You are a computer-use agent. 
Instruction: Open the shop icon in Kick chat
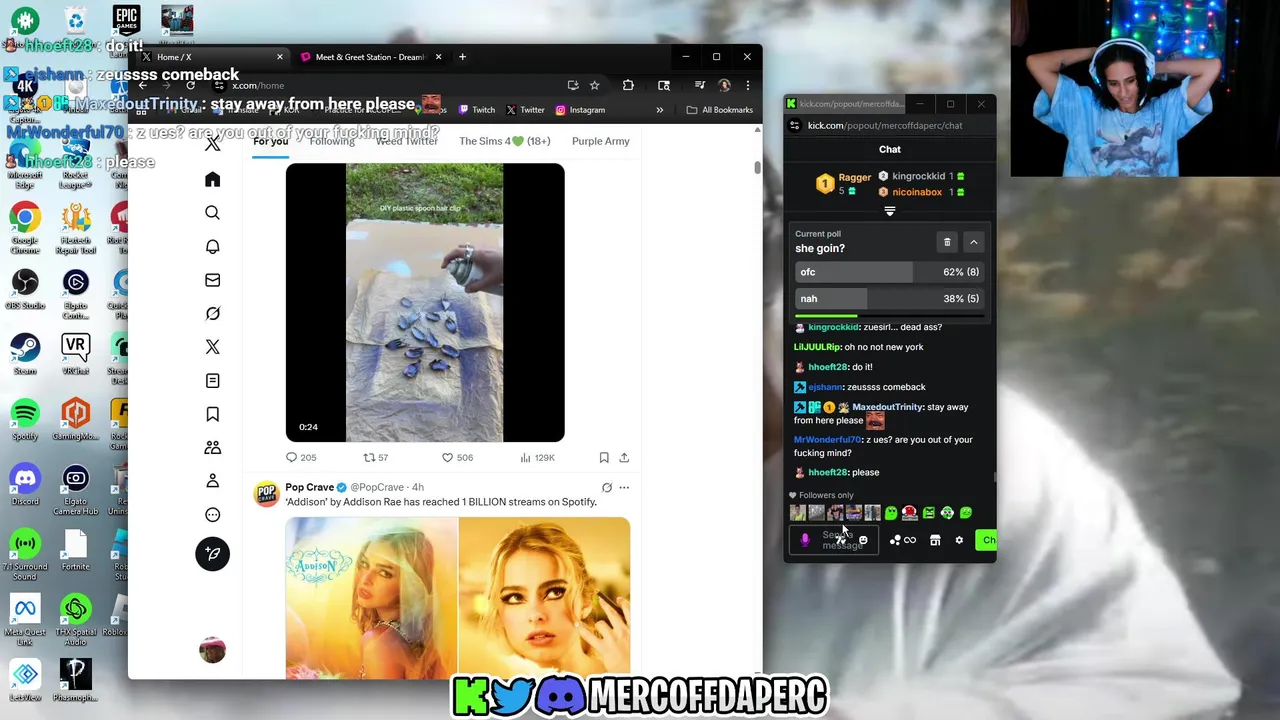(935, 541)
